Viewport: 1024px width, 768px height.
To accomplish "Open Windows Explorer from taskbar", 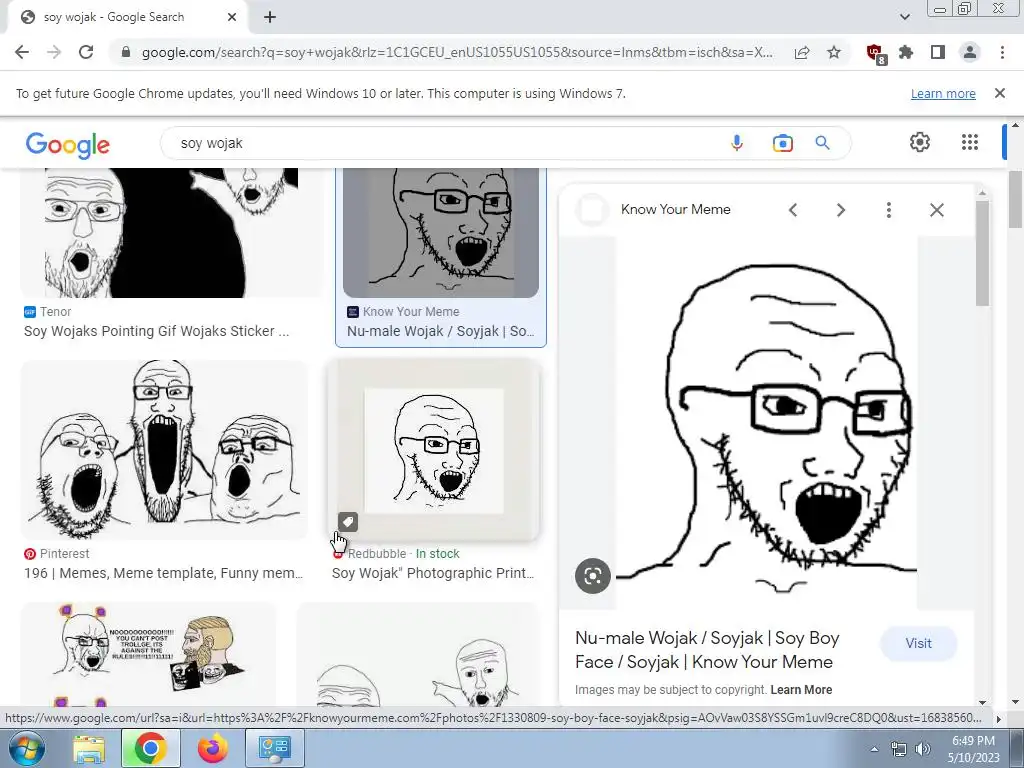I will 89,748.
